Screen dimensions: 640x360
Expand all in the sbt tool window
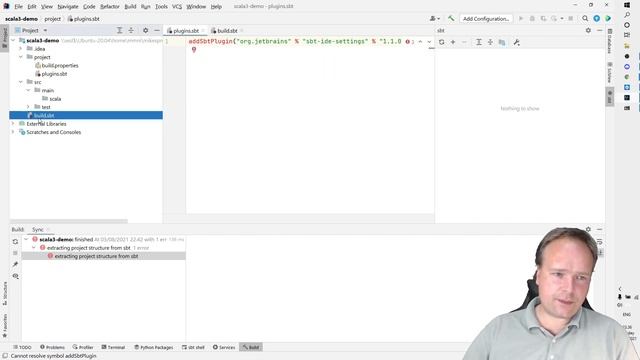[479, 42]
